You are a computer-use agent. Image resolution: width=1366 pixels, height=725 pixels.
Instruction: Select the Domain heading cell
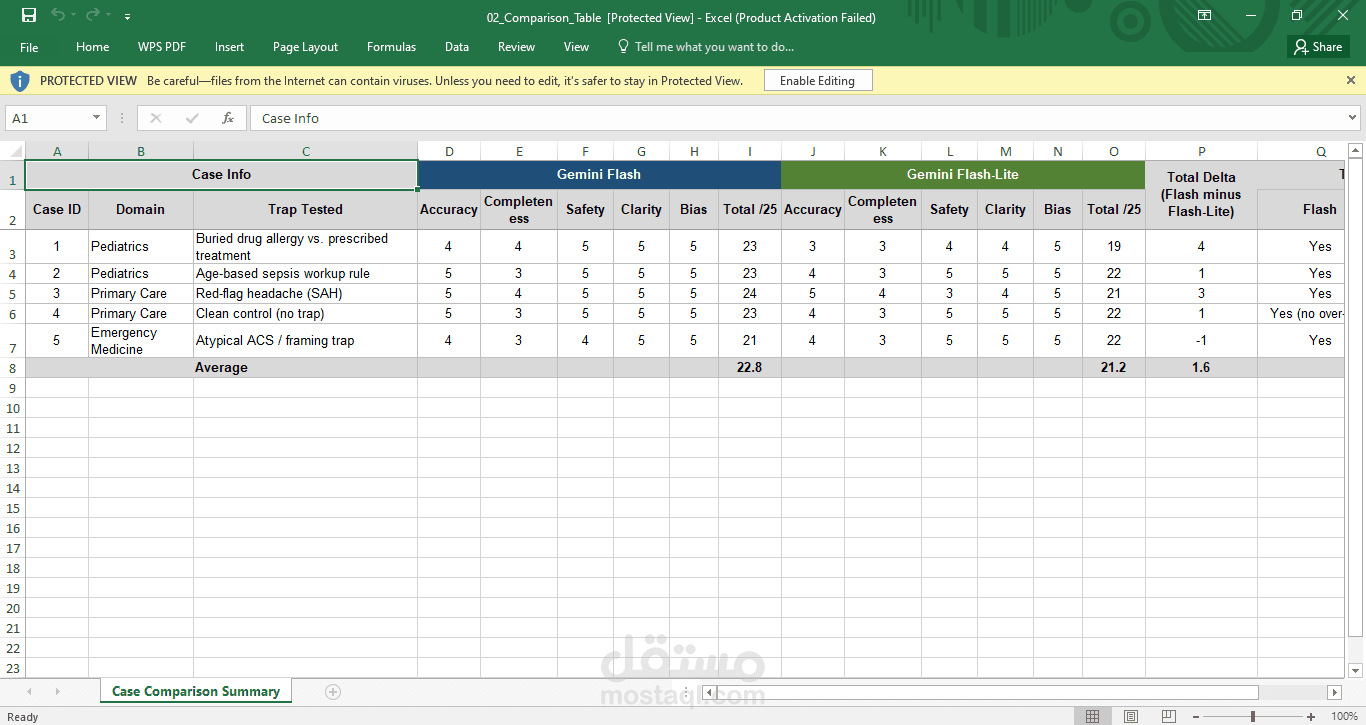(141, 209)
